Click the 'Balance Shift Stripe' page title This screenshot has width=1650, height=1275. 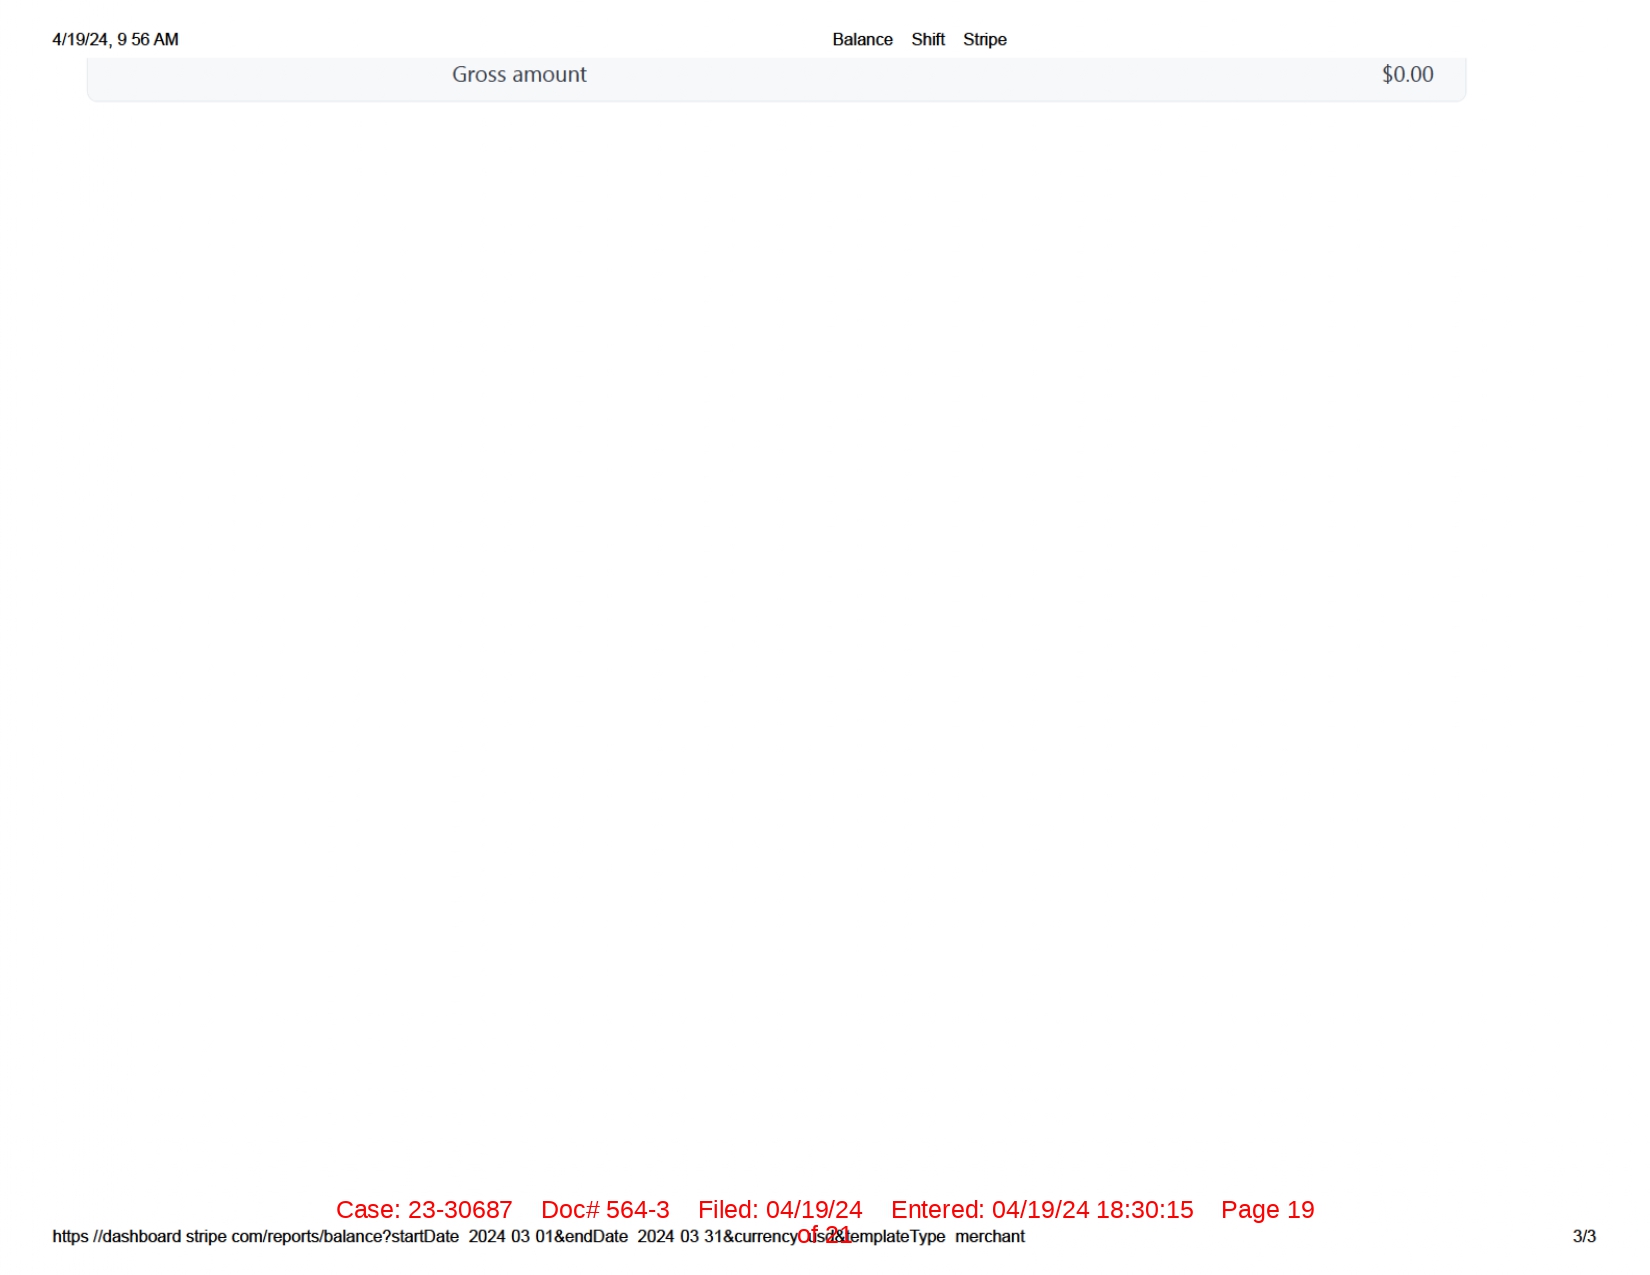point(919,40)
